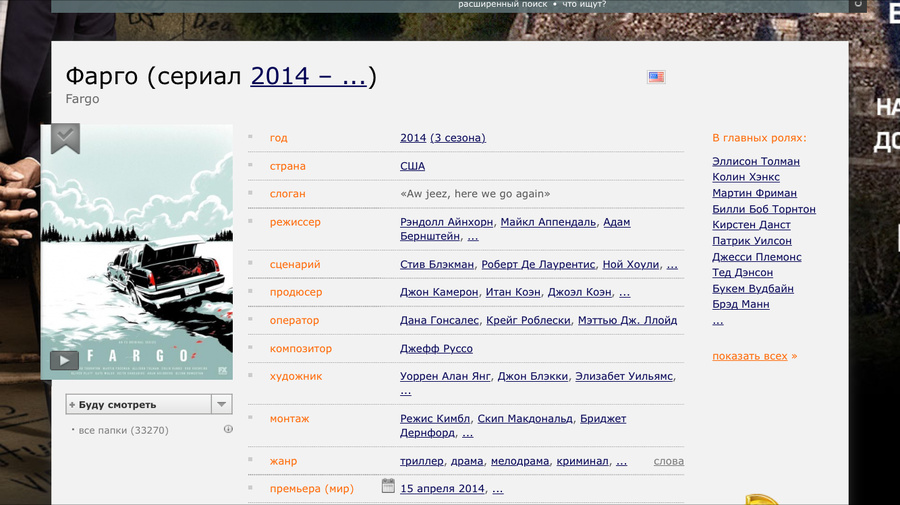
Task: Open the расширенный поиск advanced search
Action: click(x=502, y=5)
